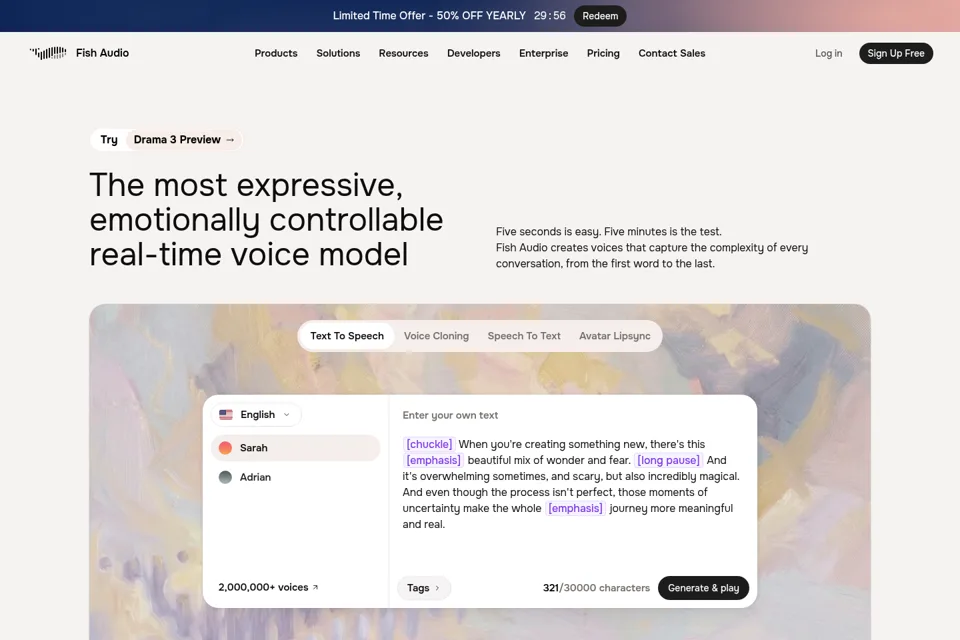Open the Products menu
960x640 pixels.
276,53
